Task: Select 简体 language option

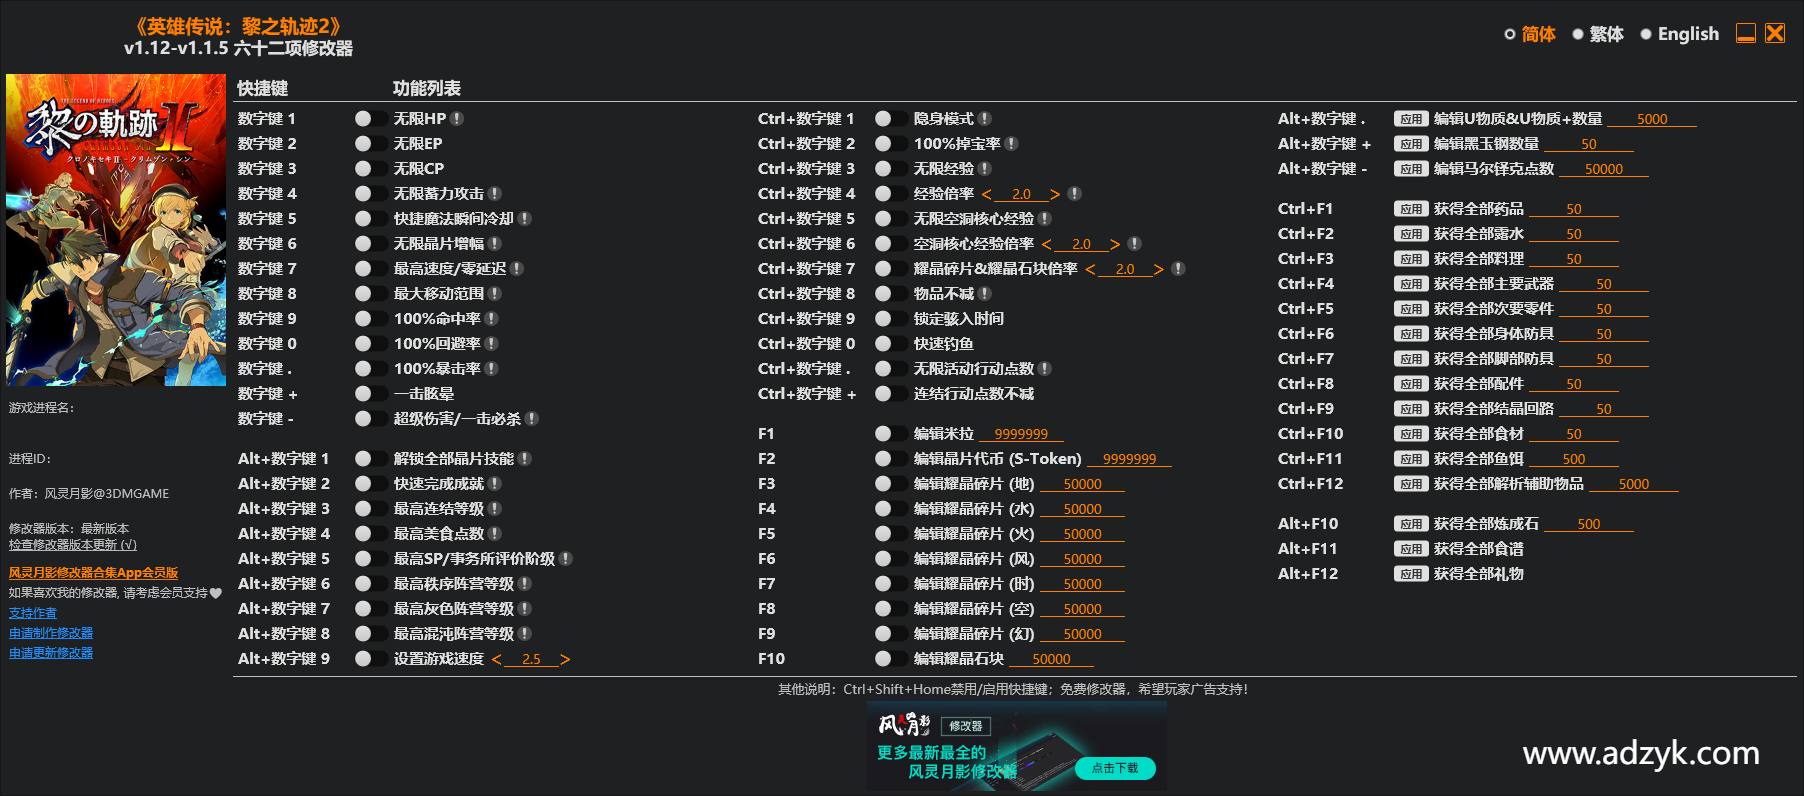Action: tap(1530, 34)
